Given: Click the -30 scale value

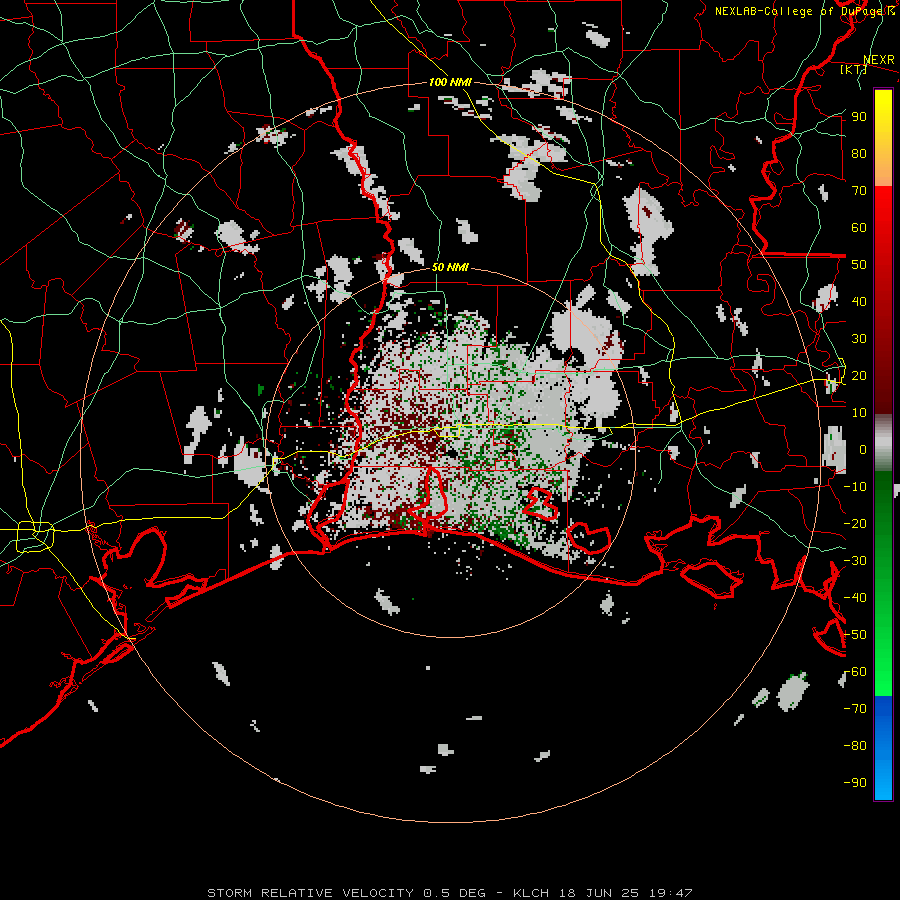Looking at the screenshot, I should (x=855, y=561).
